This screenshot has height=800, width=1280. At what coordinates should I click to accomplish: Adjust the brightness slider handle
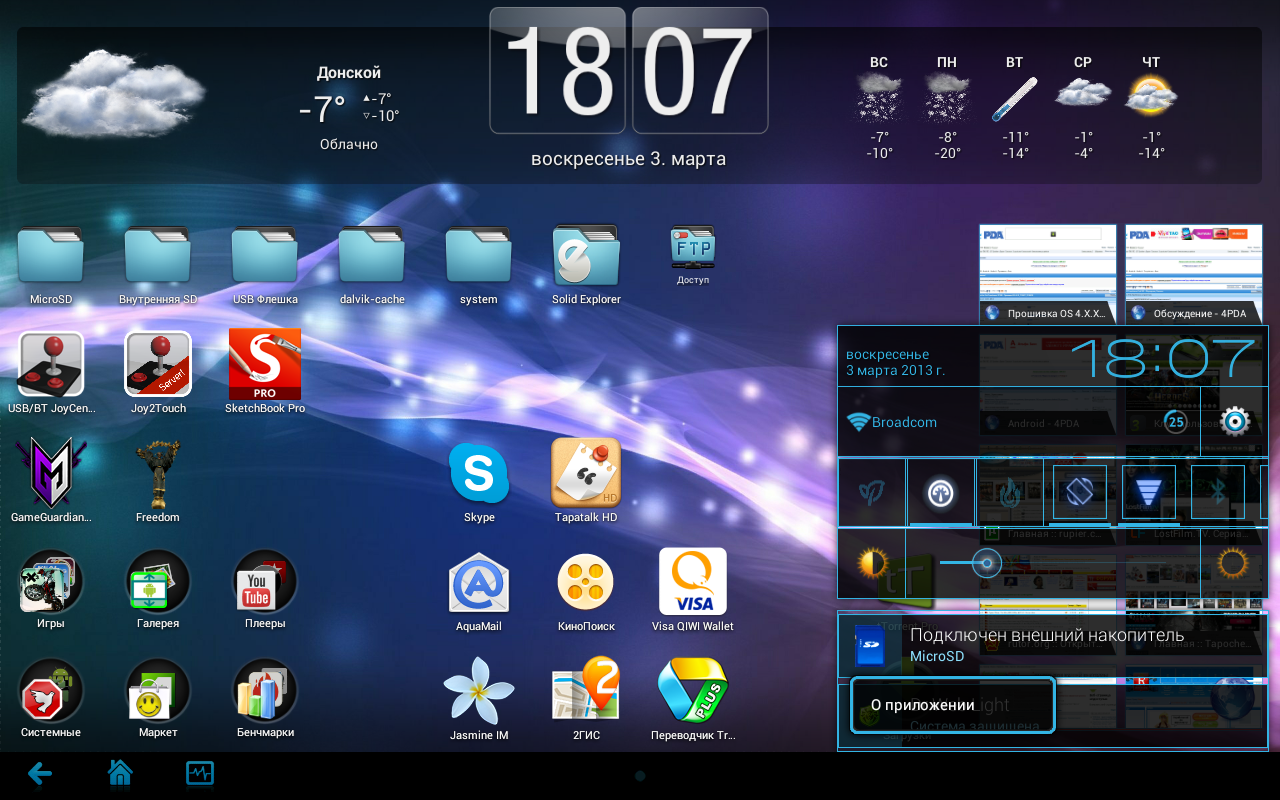coord(987,563)
